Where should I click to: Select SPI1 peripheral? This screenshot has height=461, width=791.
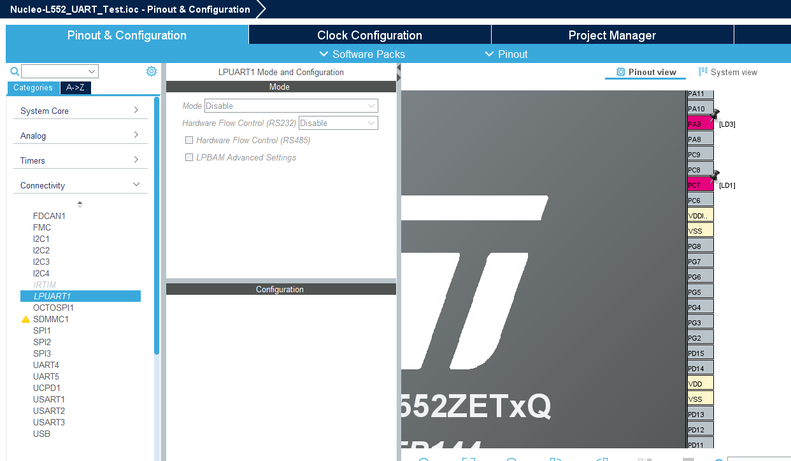tap(42, 331)
